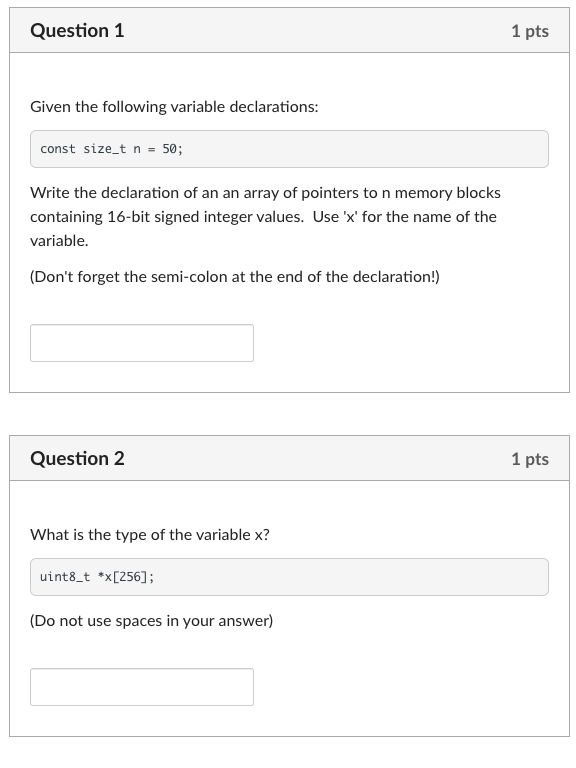Click '*x' in the uint8_t declaration
The width and height of the screenshot is (576, 768).
click(x=105, y=577)
